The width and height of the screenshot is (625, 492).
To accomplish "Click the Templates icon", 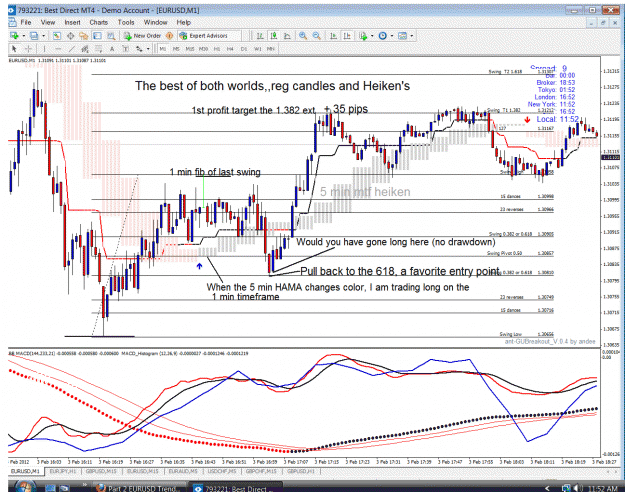I will pyautogui.click(x=403, y=36).
